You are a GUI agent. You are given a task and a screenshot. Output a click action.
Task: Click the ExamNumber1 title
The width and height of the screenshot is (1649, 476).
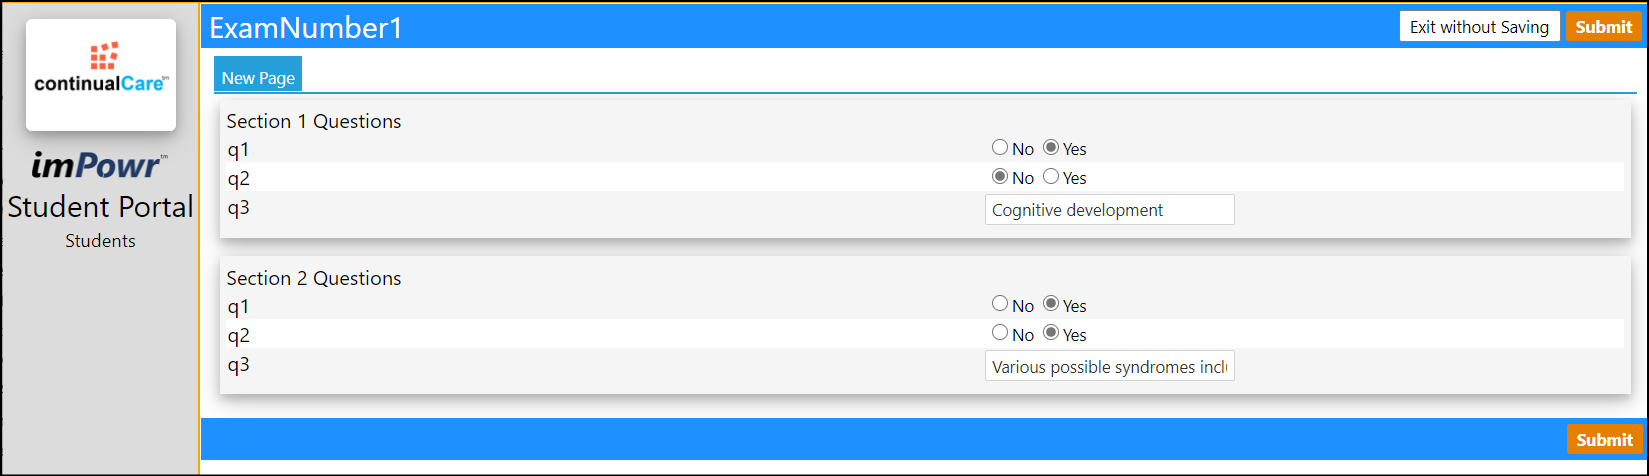click(x=306, y=28)
